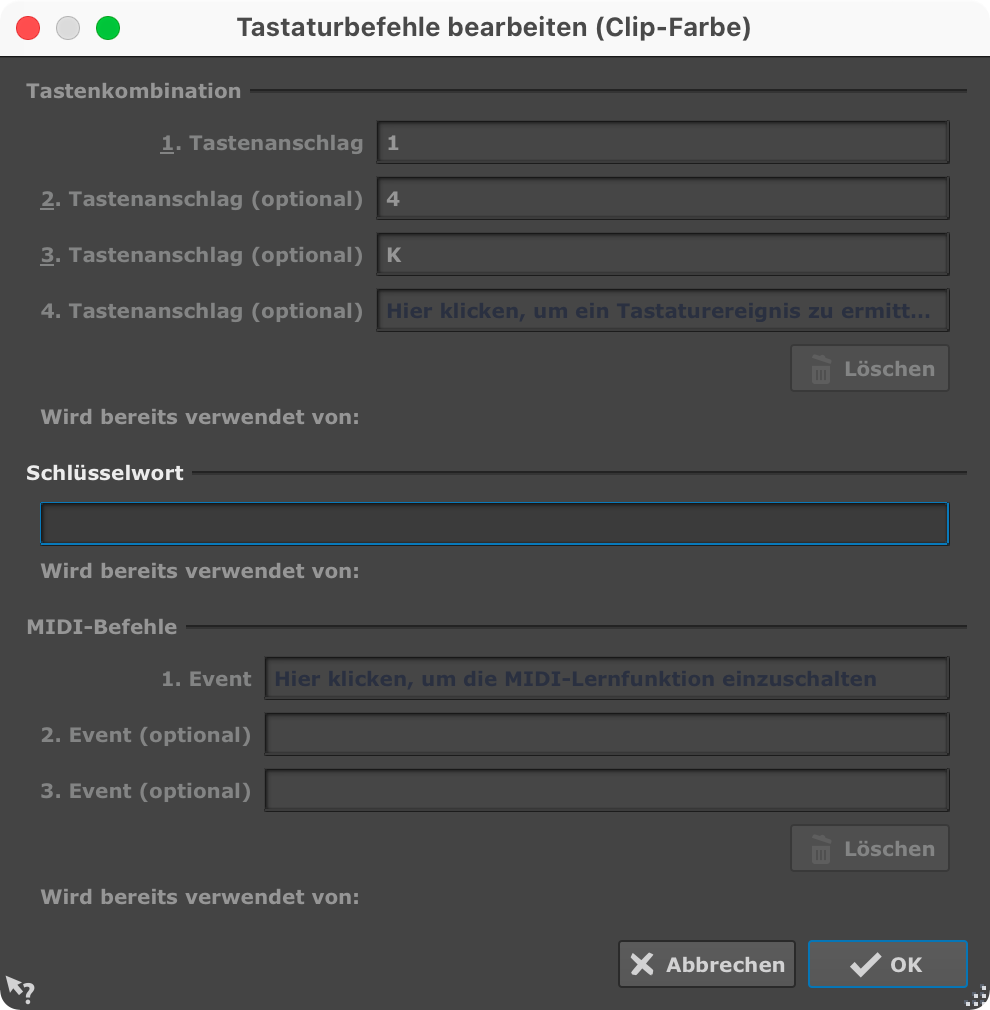Screen dimensions: 990x1010
Task: Click the 1. Event MIDI learn field
Action: (606, 679)
